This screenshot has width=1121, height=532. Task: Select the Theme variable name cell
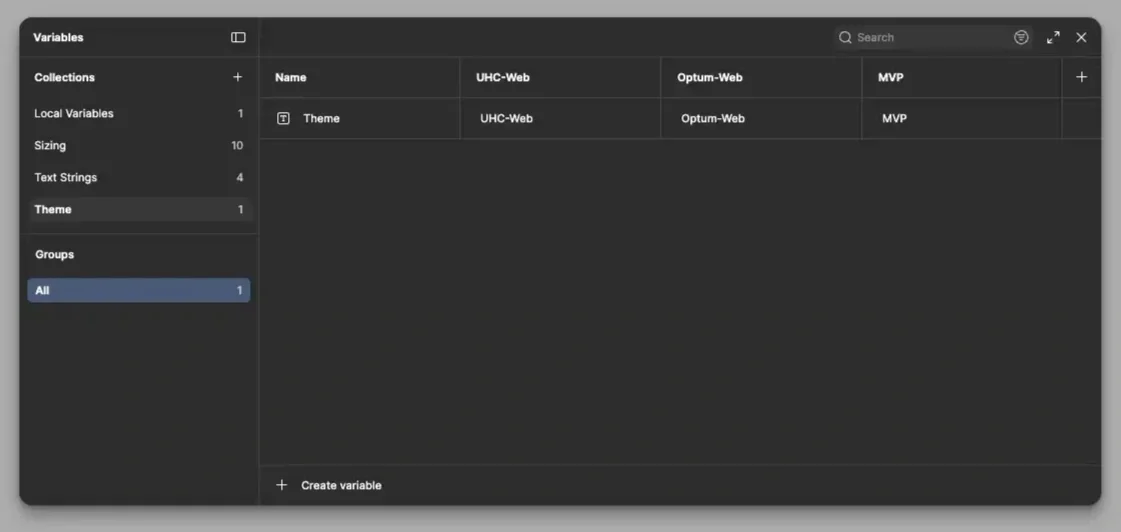pyautogui.click(x=360, y=119)
